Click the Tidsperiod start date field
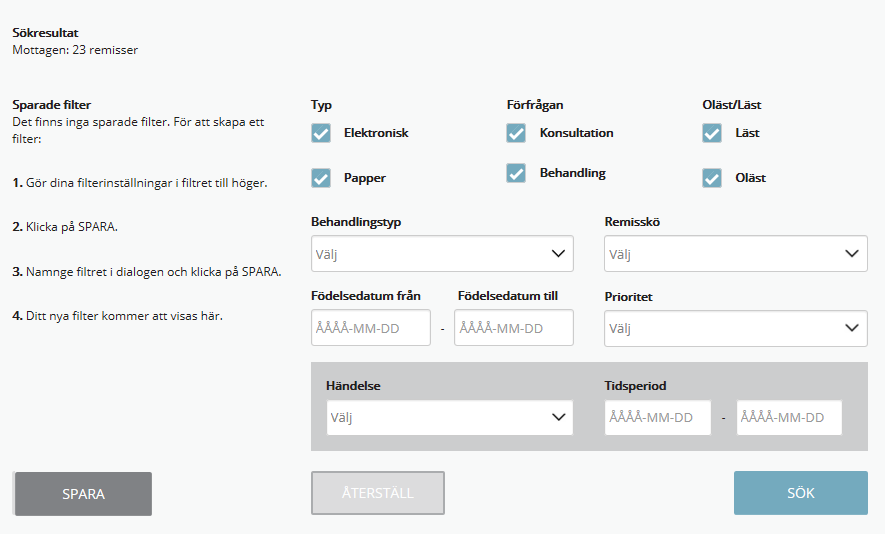Screen dimensions: 885x534 657,418
